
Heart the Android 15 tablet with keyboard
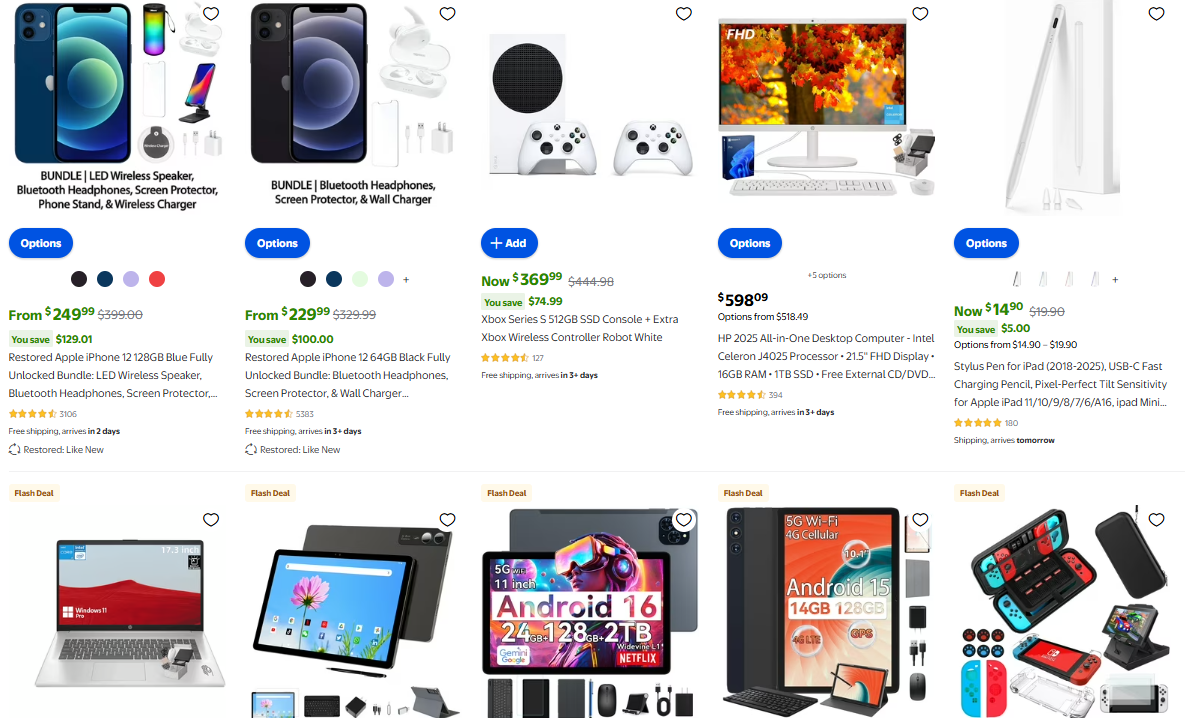[920, 519]
